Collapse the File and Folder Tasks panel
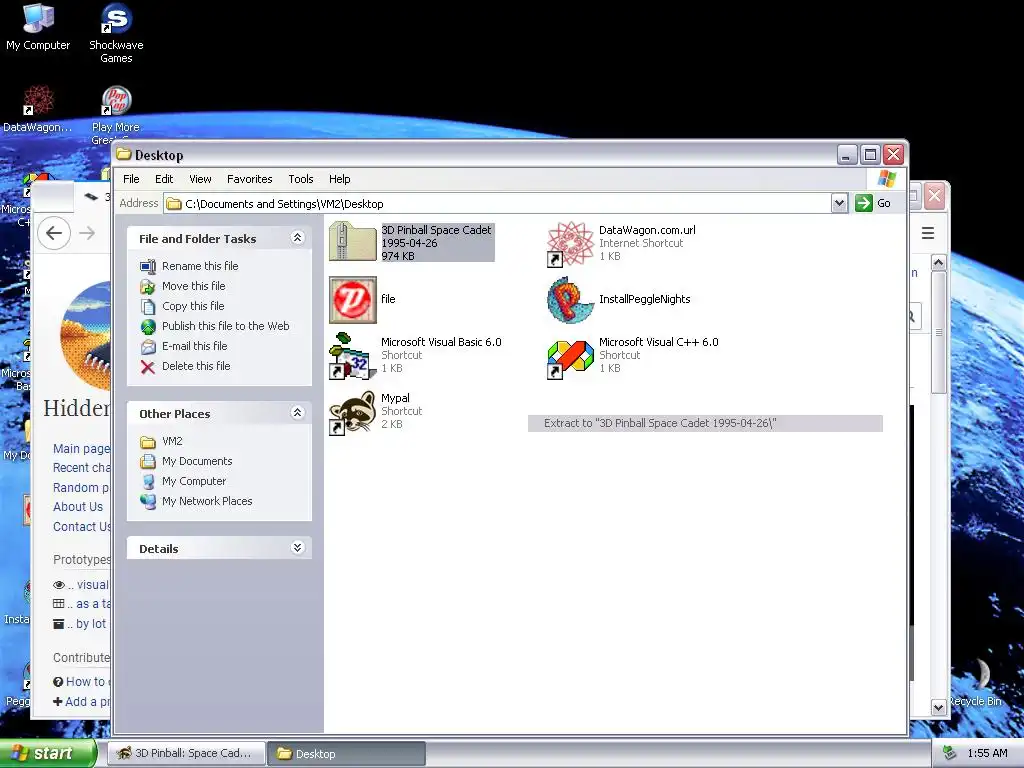Image resolution: width=1024 pixels, height=768 pixels. click(297, 238)
